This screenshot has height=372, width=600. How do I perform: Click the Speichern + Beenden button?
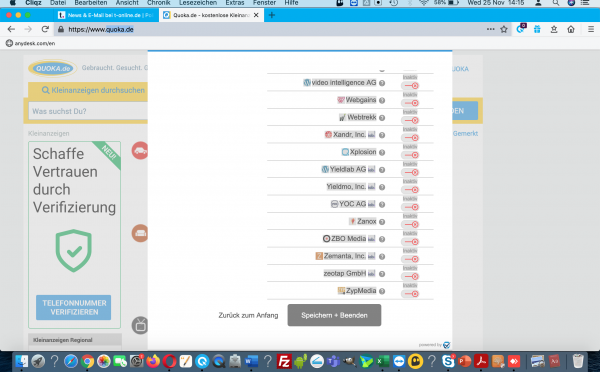coord(334,315)
